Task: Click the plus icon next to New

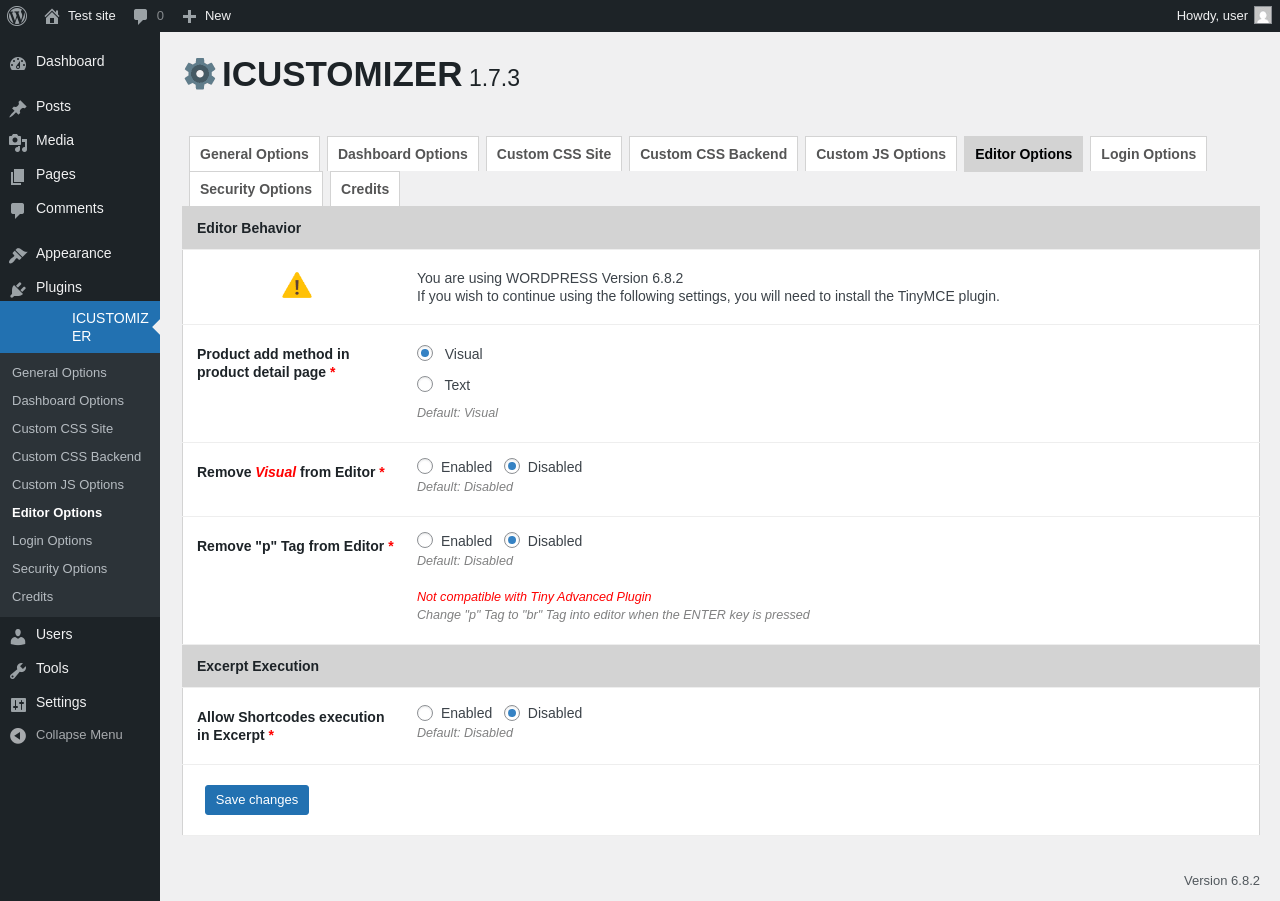Action: click(x=189, y=16)
